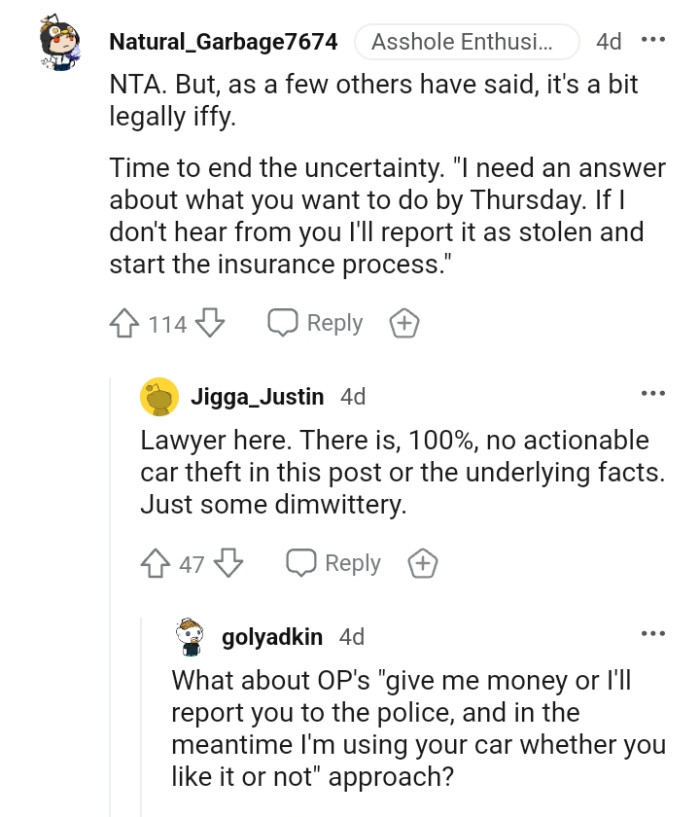Screen dimensions: 700x817
Task: Open the award icon on Natural_Garbage7674's comment
Action: (403, 322)
